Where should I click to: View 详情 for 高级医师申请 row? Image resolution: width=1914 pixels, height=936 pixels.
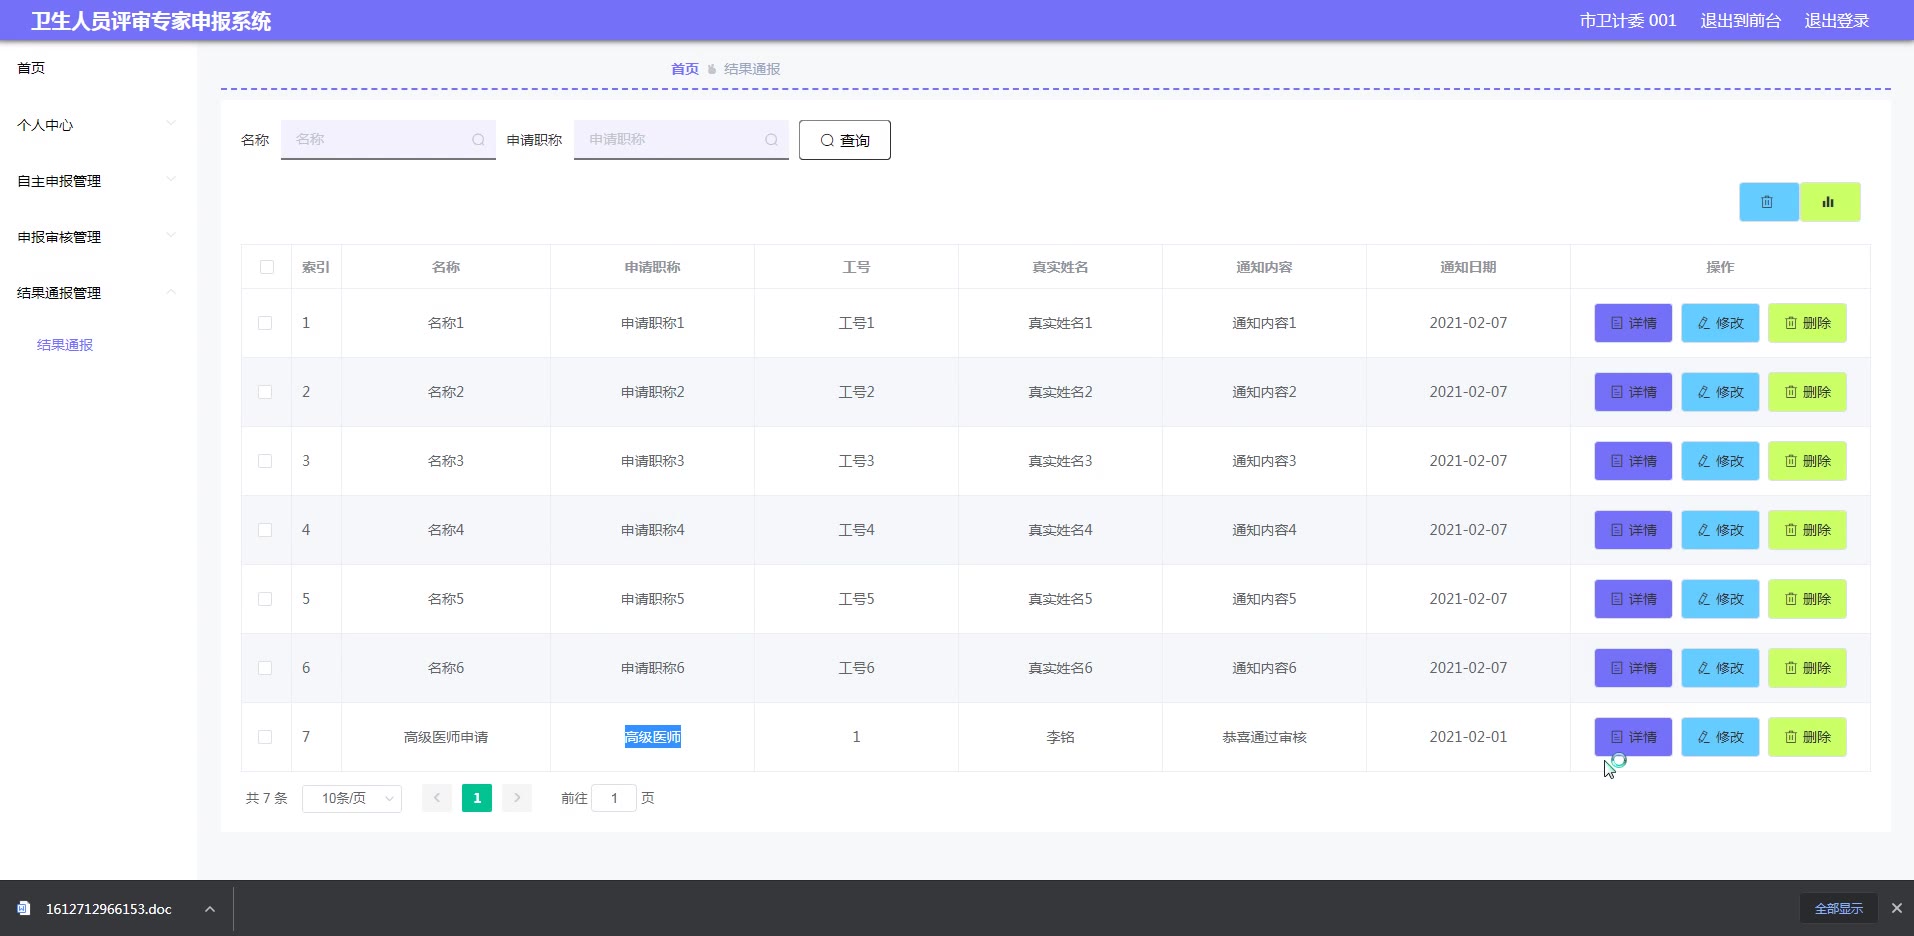(1633, 737)
